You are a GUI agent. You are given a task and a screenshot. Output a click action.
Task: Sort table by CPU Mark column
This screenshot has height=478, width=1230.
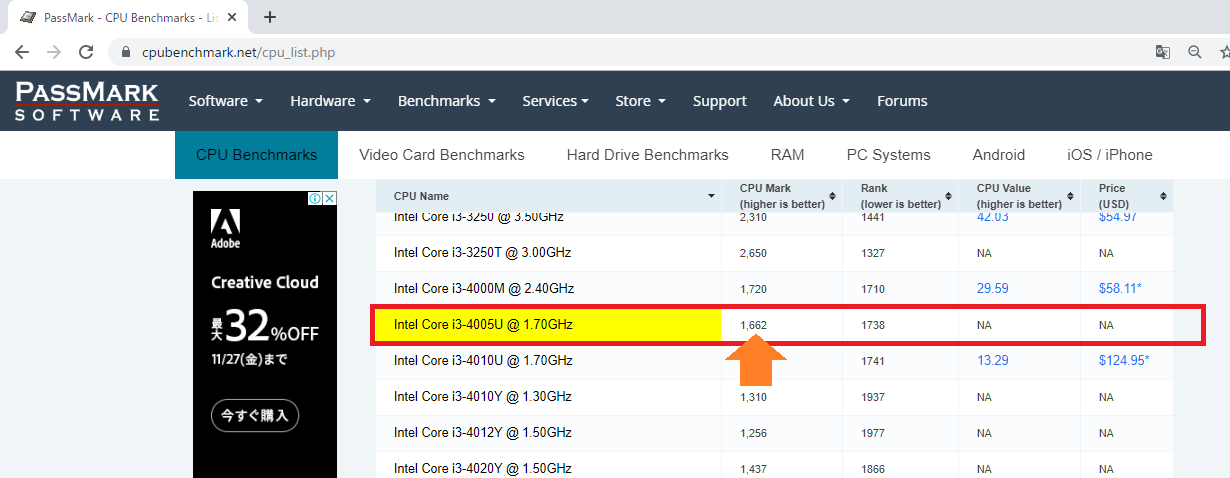782,196
